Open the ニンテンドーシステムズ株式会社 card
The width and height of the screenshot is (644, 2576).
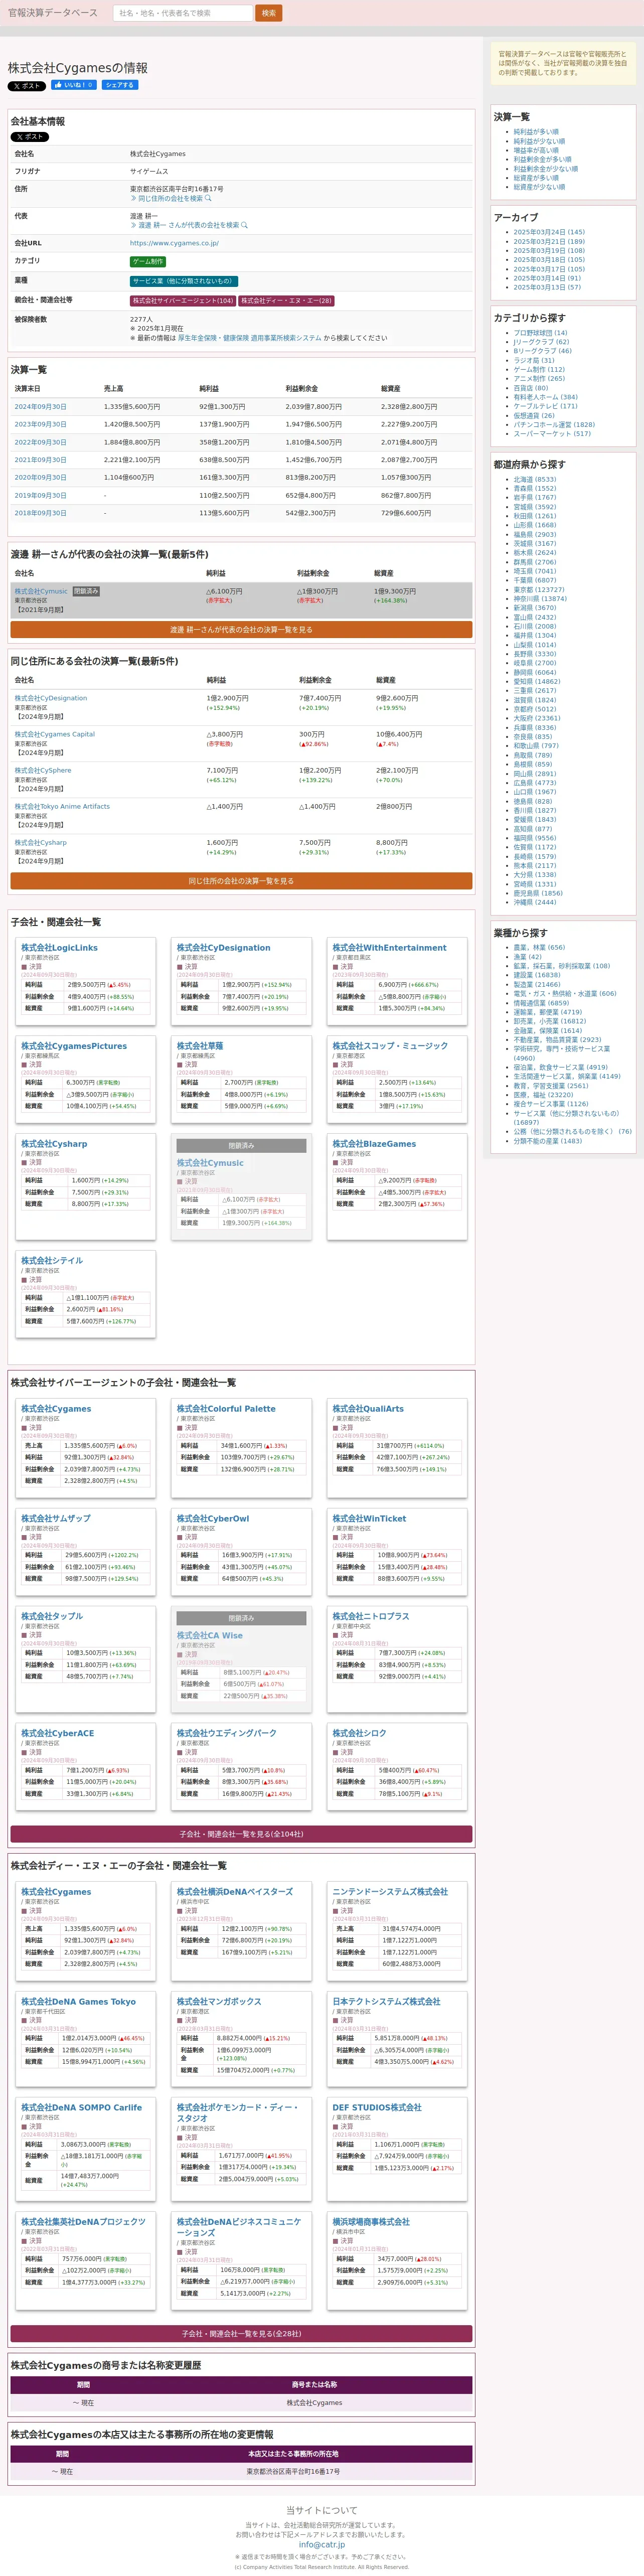(390, 1892)
